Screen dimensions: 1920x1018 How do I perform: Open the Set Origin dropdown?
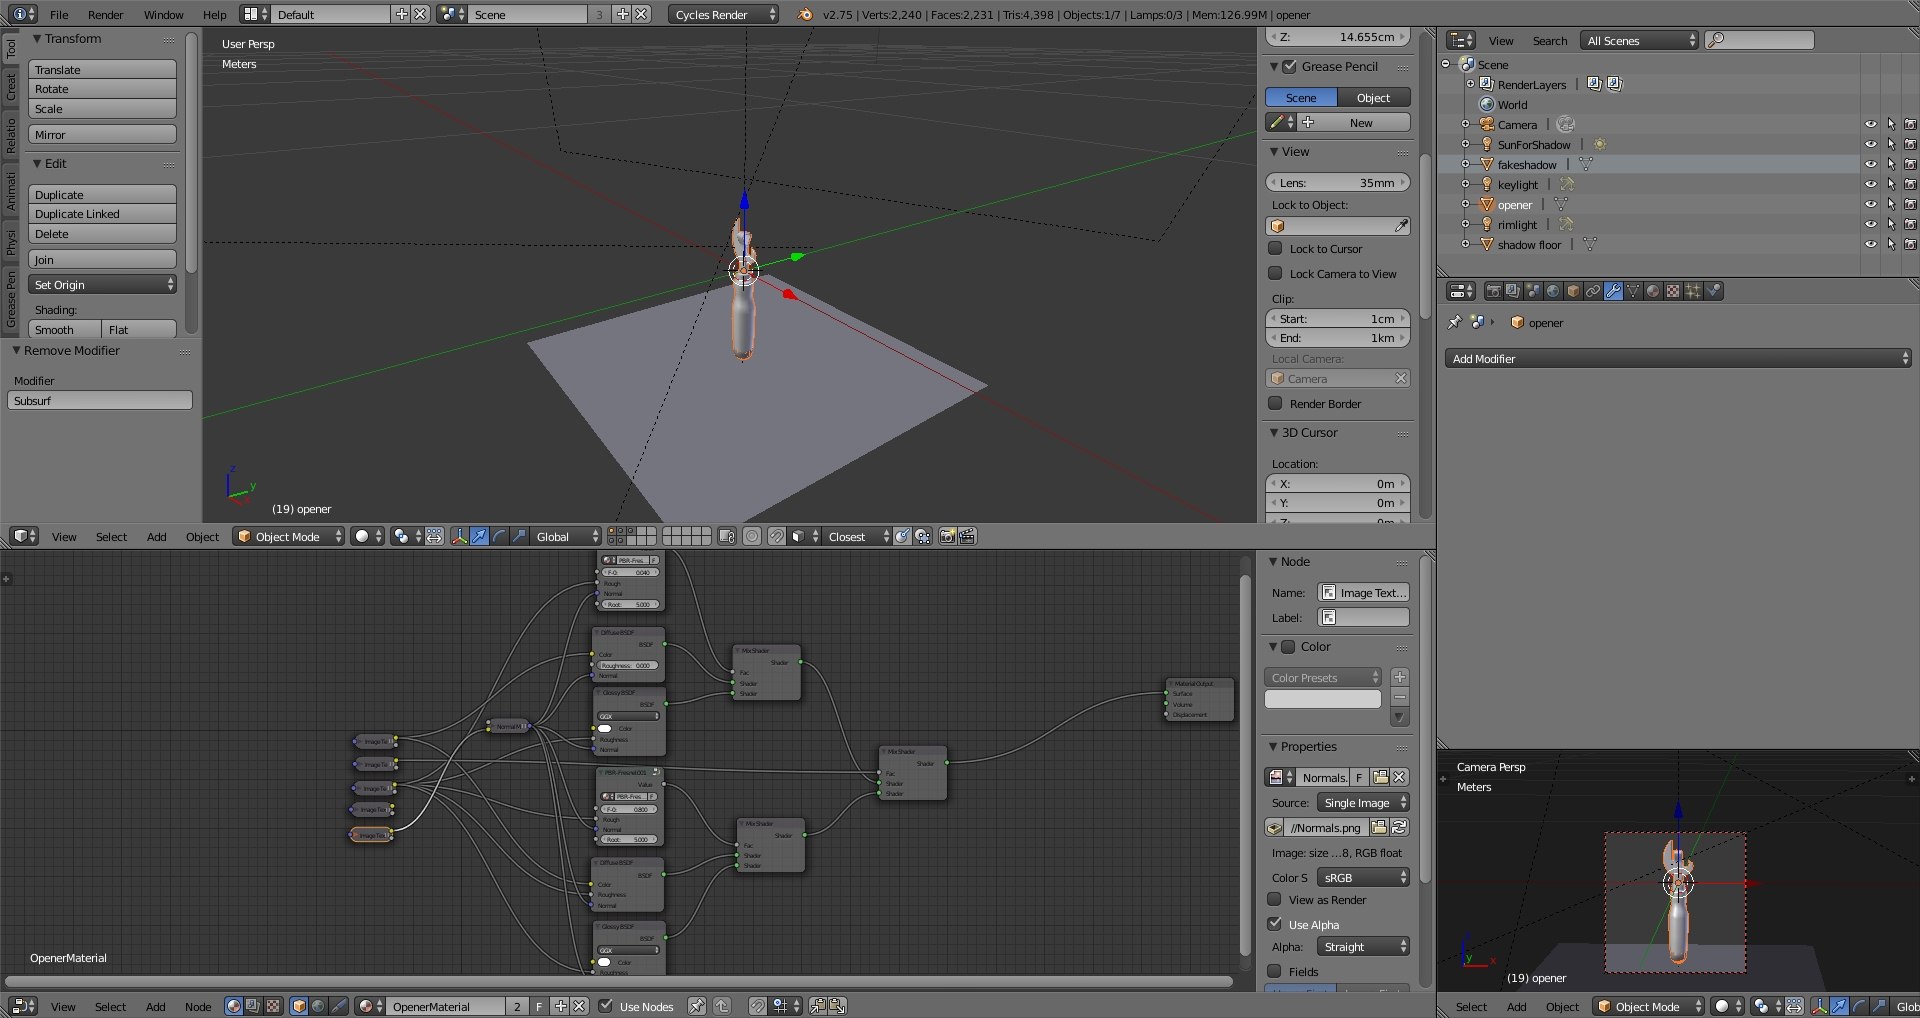click(x=103, y=285)
